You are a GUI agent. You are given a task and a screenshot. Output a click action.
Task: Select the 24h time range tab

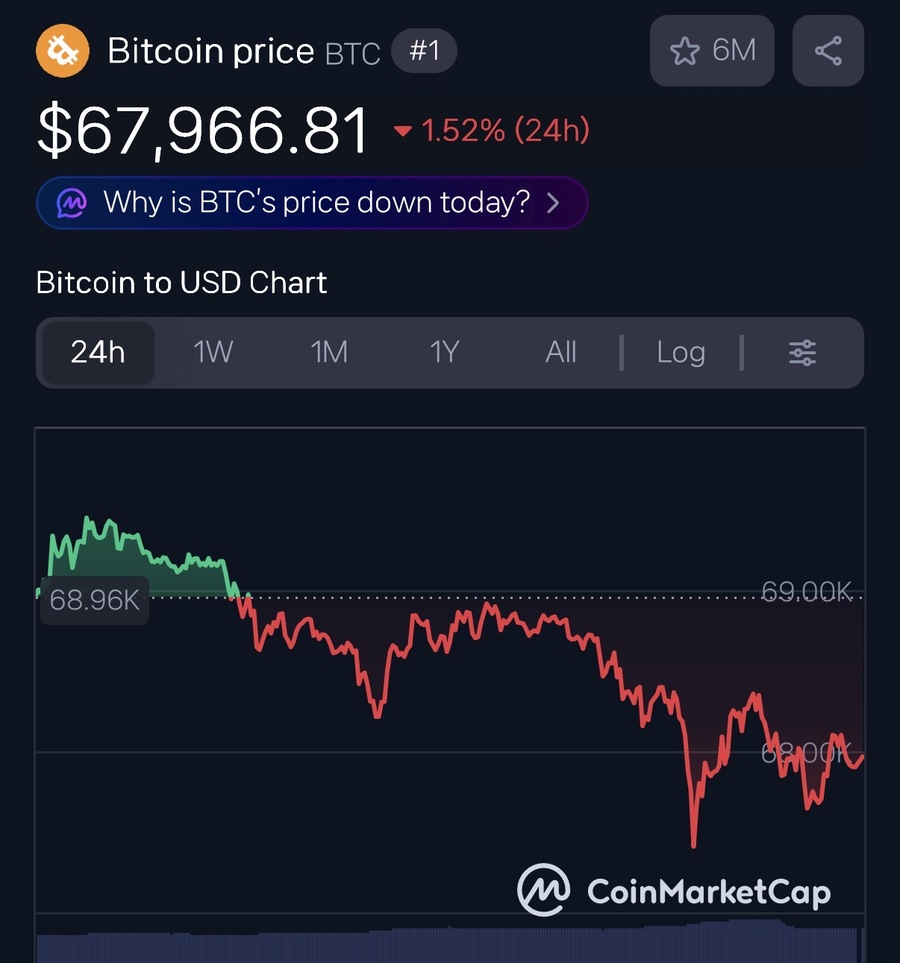pyautogui.click(x=97, y=352)
